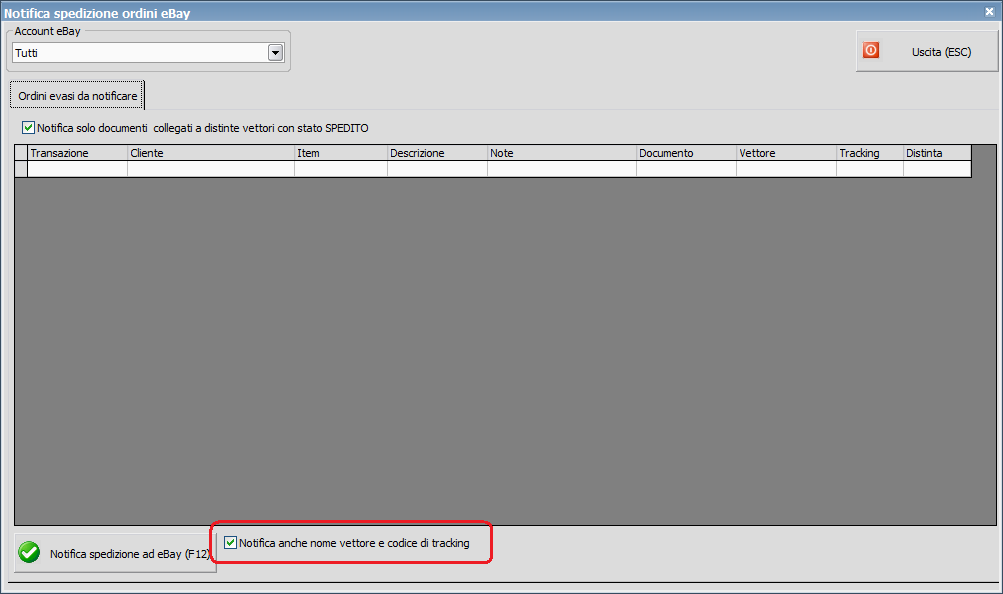Click the green checkmark icon for Notifica spedizione
The image size is (1003, 594).
tap(29, 552)
